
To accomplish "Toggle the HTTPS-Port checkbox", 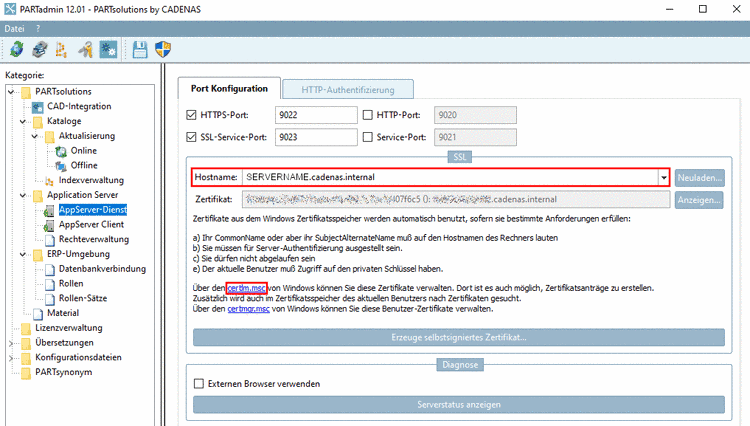I will point(191,115).
